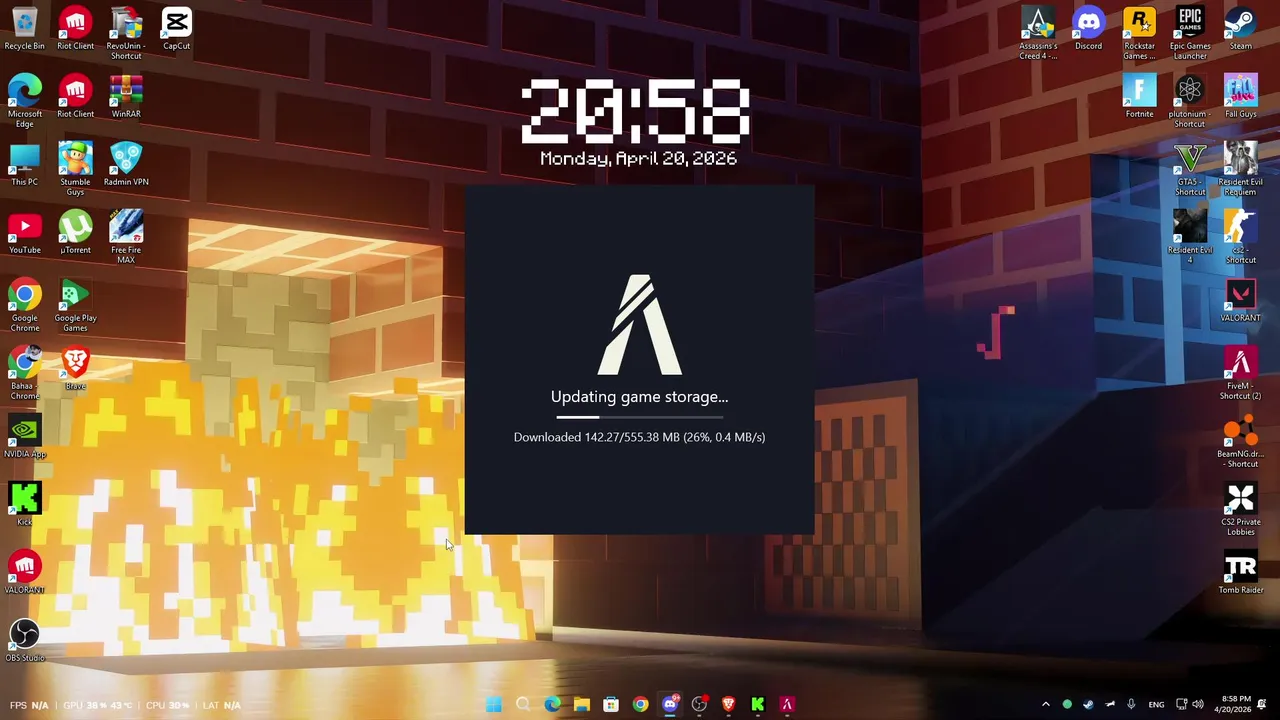
Task: Expand the hidden system tray icons
Action: click(1046, 705)
